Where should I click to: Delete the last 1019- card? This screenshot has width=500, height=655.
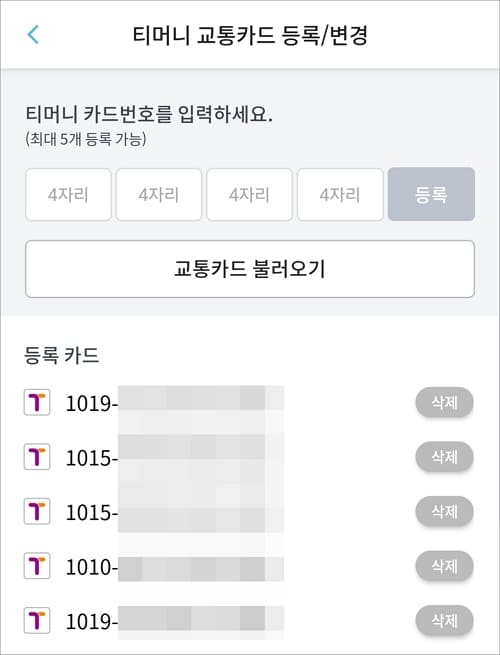click(444, 621)
